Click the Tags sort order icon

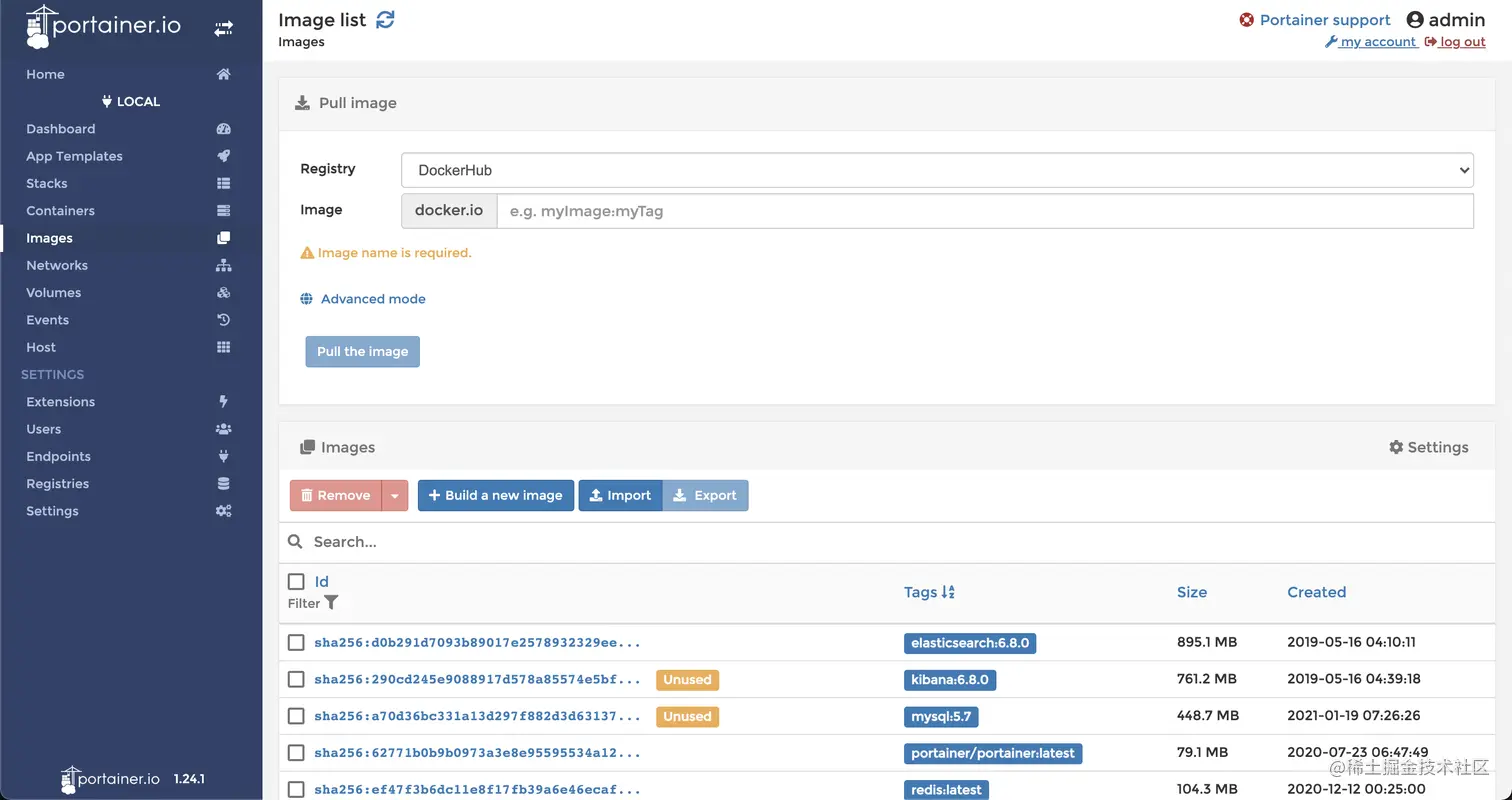click(x=949, y=592)
